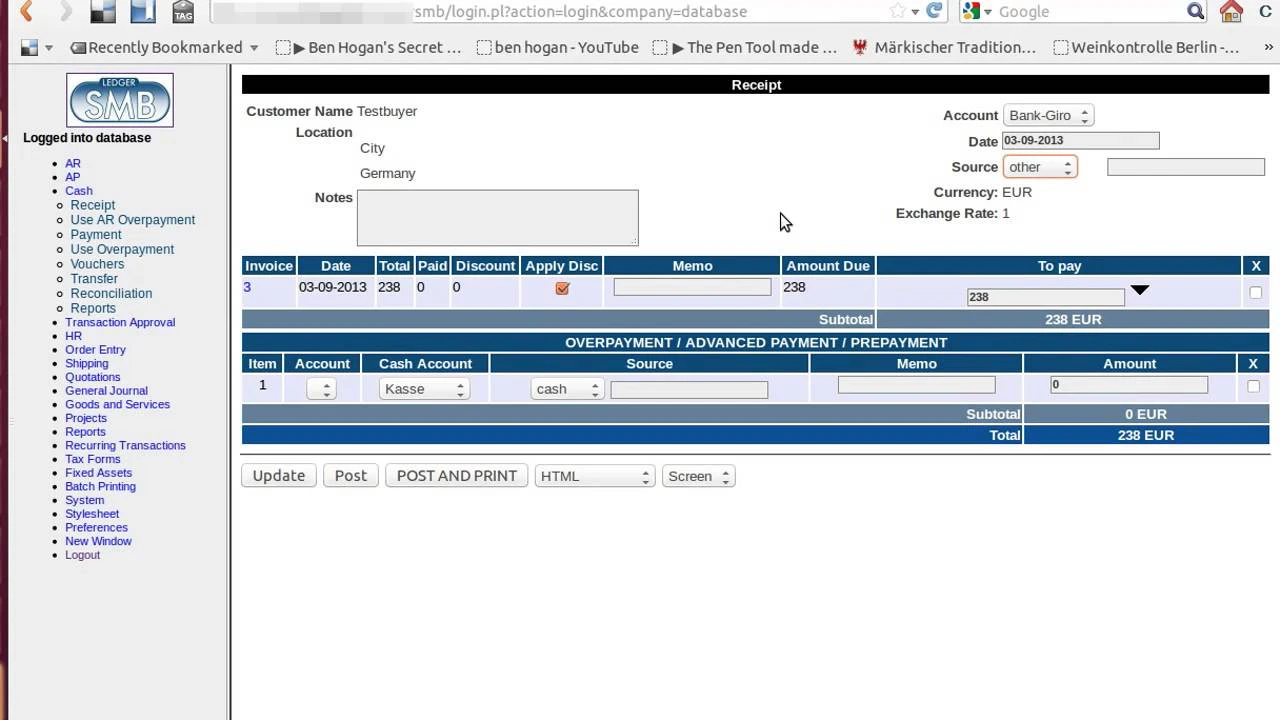Click the Date field showing 03-09-2013
The image size is (1280, 720).
click(1080, 141)
